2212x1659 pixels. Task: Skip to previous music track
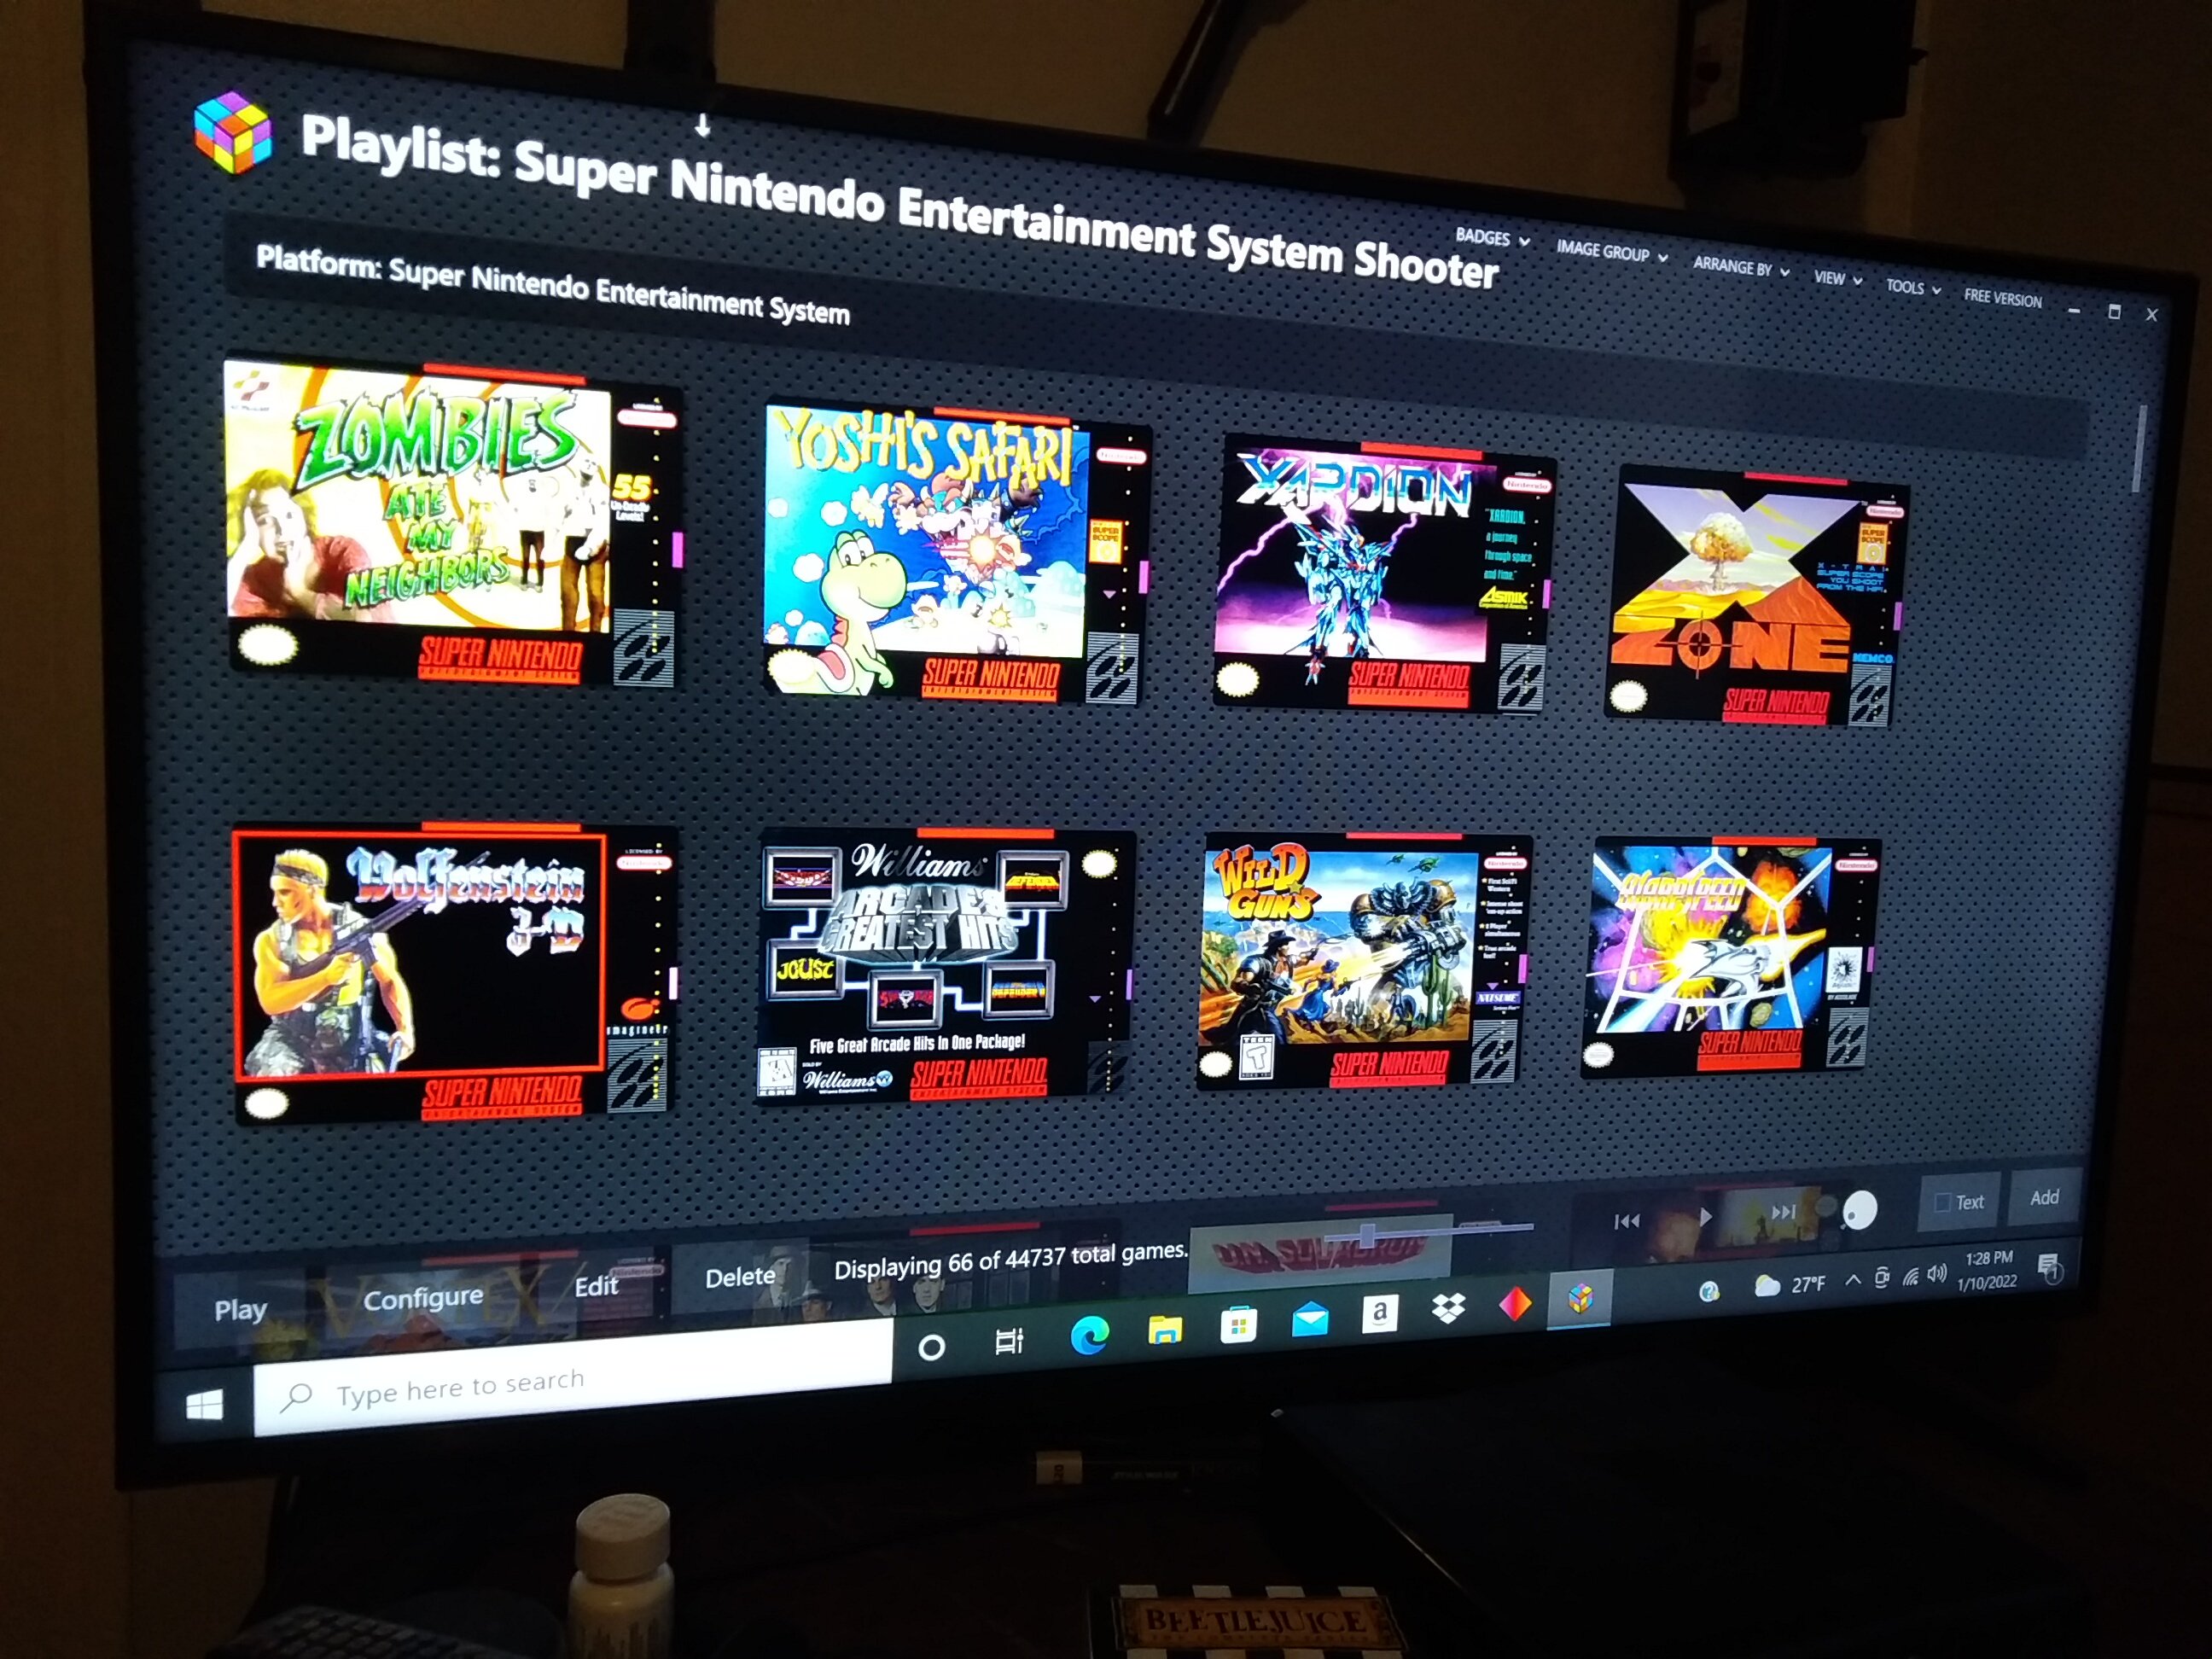click(1627, 1221)
